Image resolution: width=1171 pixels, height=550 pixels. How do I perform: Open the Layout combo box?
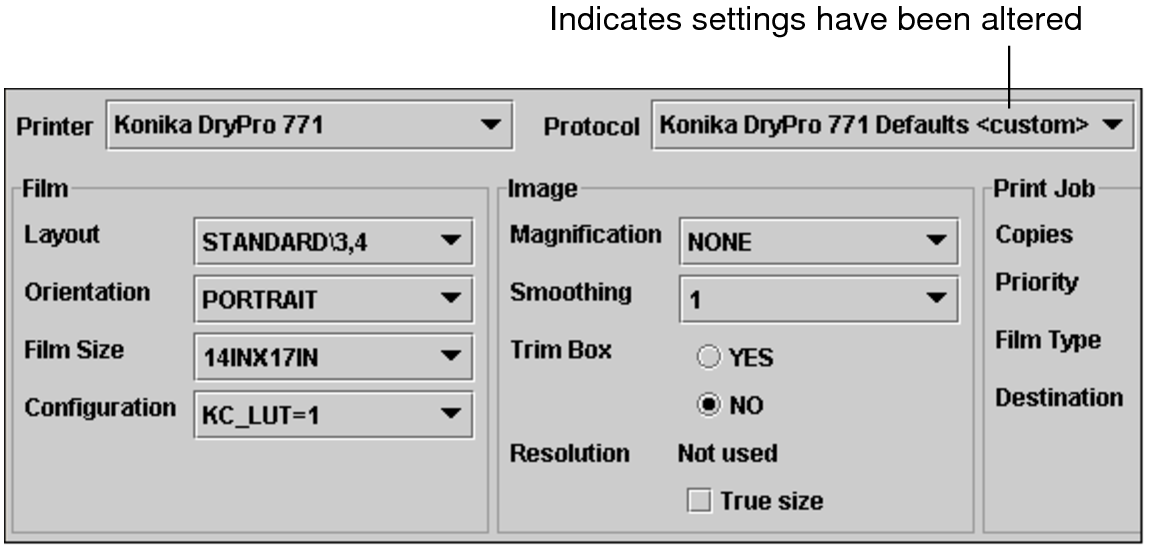(x=332, y=240)
